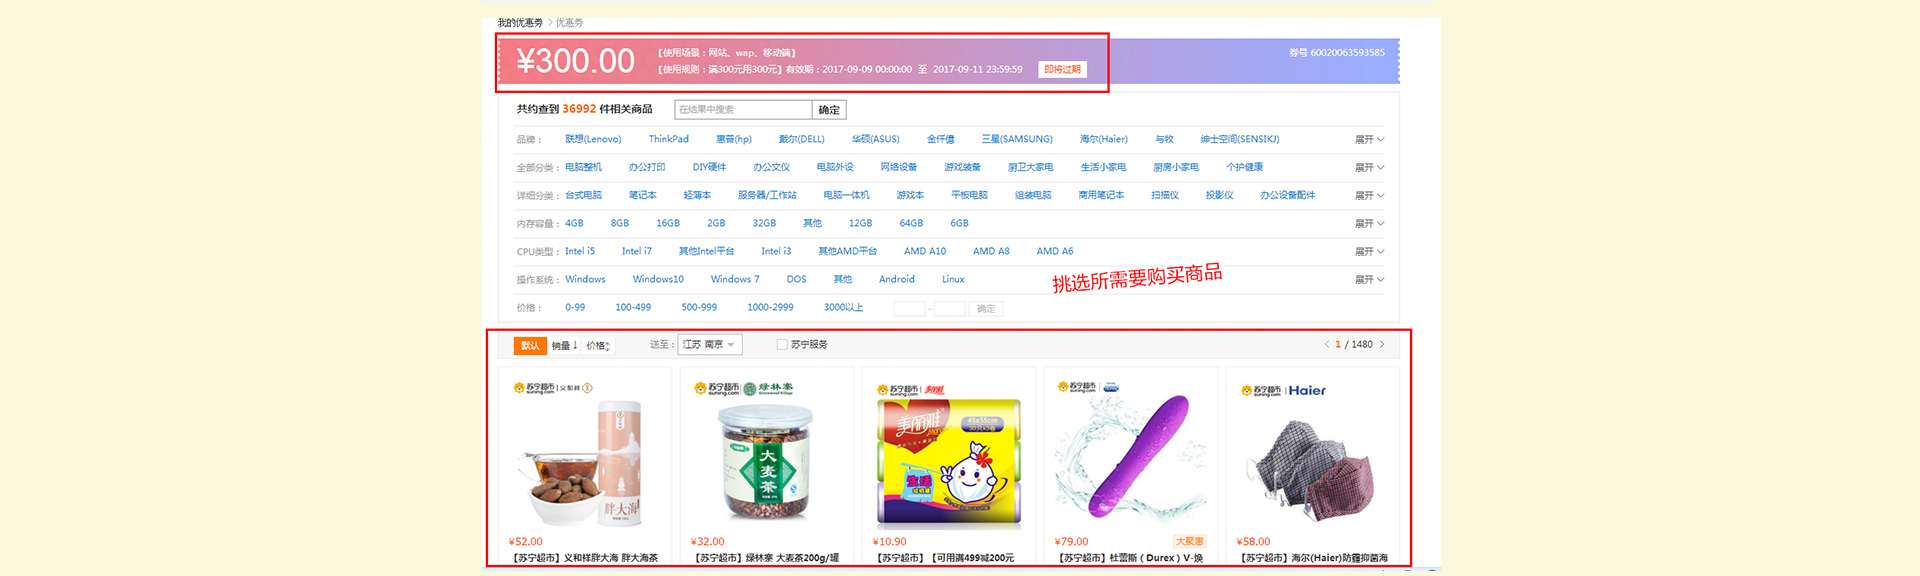Select the 1000-2999 price range
Viewport: 1920px width, 576px height.
770,307
